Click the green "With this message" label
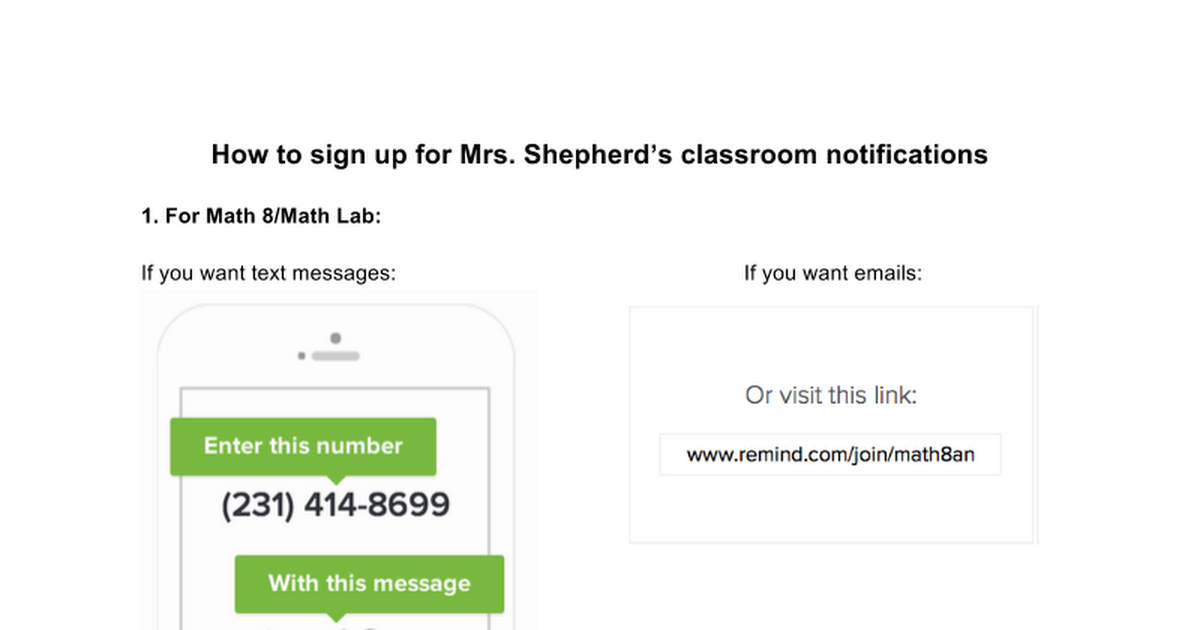The image size is (1200, 630). coord(369,584)
